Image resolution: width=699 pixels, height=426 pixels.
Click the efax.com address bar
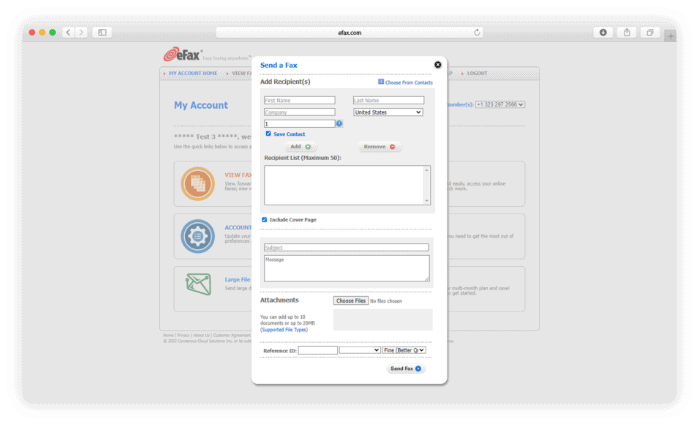point(350,33)
